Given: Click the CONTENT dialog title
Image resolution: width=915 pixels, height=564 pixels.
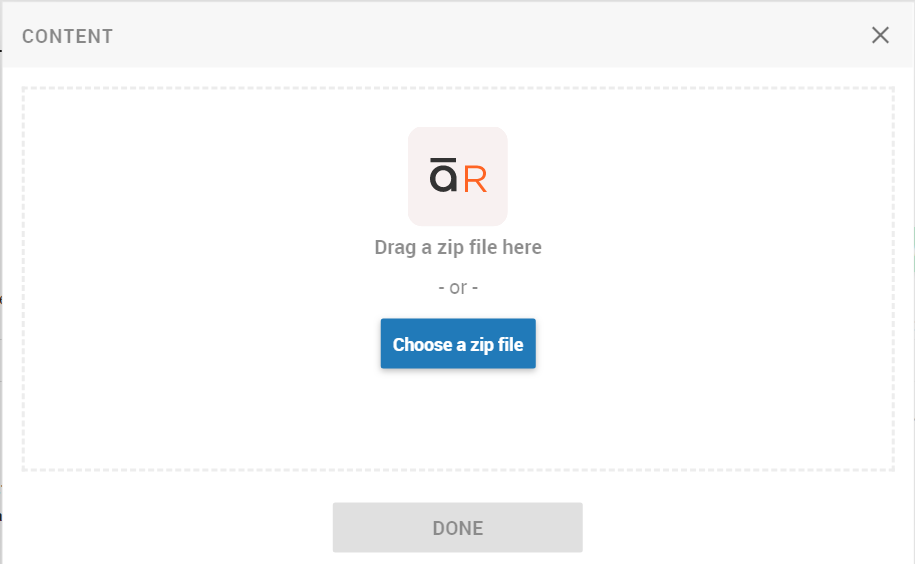Looking at the screenshot, I should pos(68,36).
